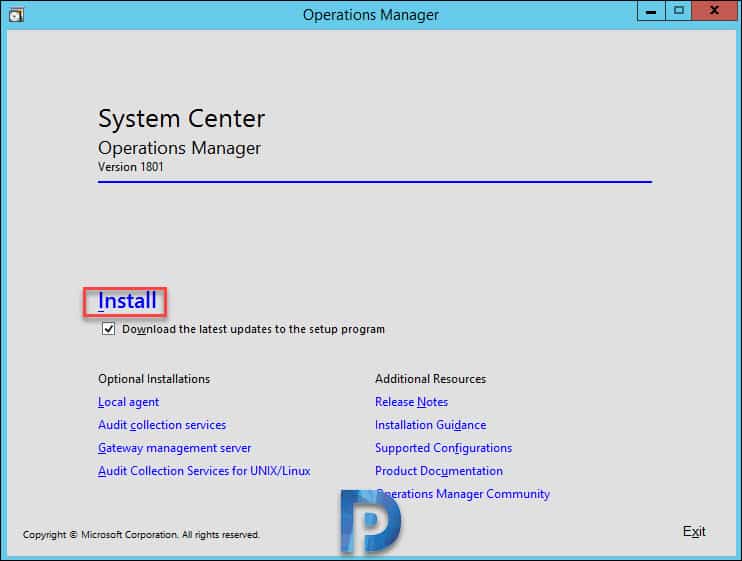Click the Microsoft copyright notice text
Viewport: 742px width, 561px height.
coord(141,535)
